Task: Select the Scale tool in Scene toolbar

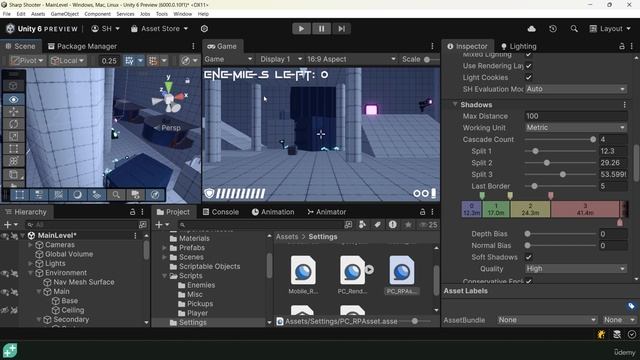Action: [13, 136]
